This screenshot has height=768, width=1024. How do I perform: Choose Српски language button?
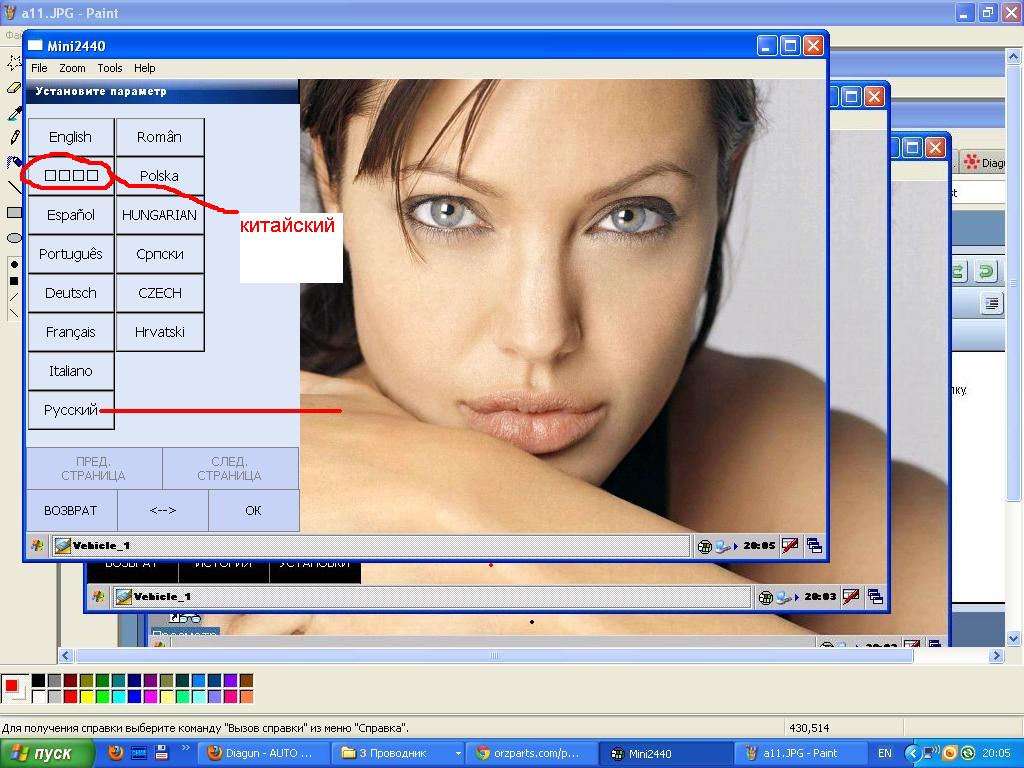(160, 254)
